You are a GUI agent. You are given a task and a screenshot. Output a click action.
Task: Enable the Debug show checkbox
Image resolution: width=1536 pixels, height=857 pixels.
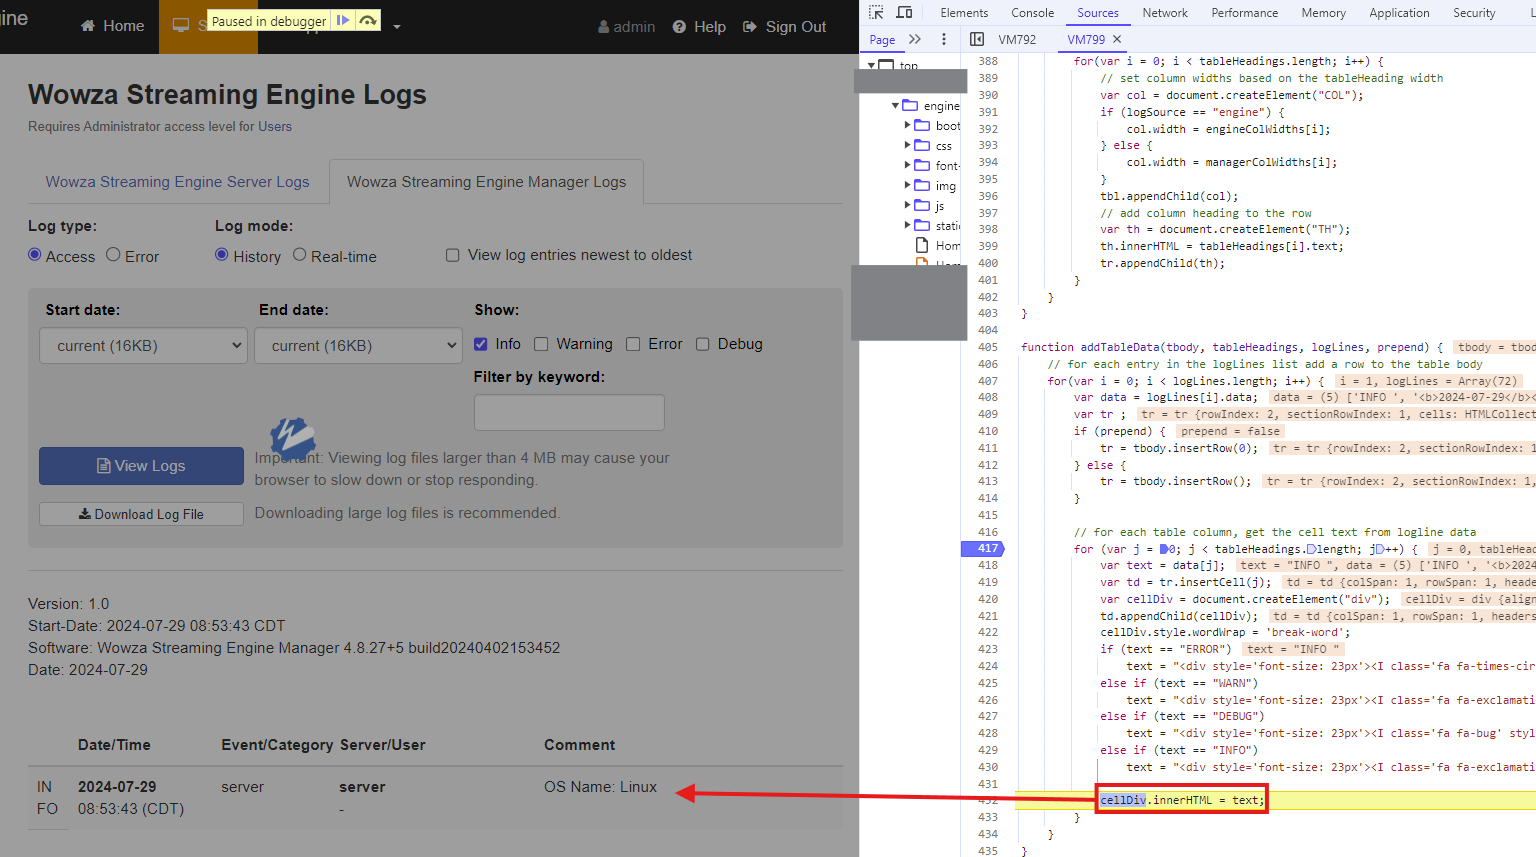tap(703, 344)
